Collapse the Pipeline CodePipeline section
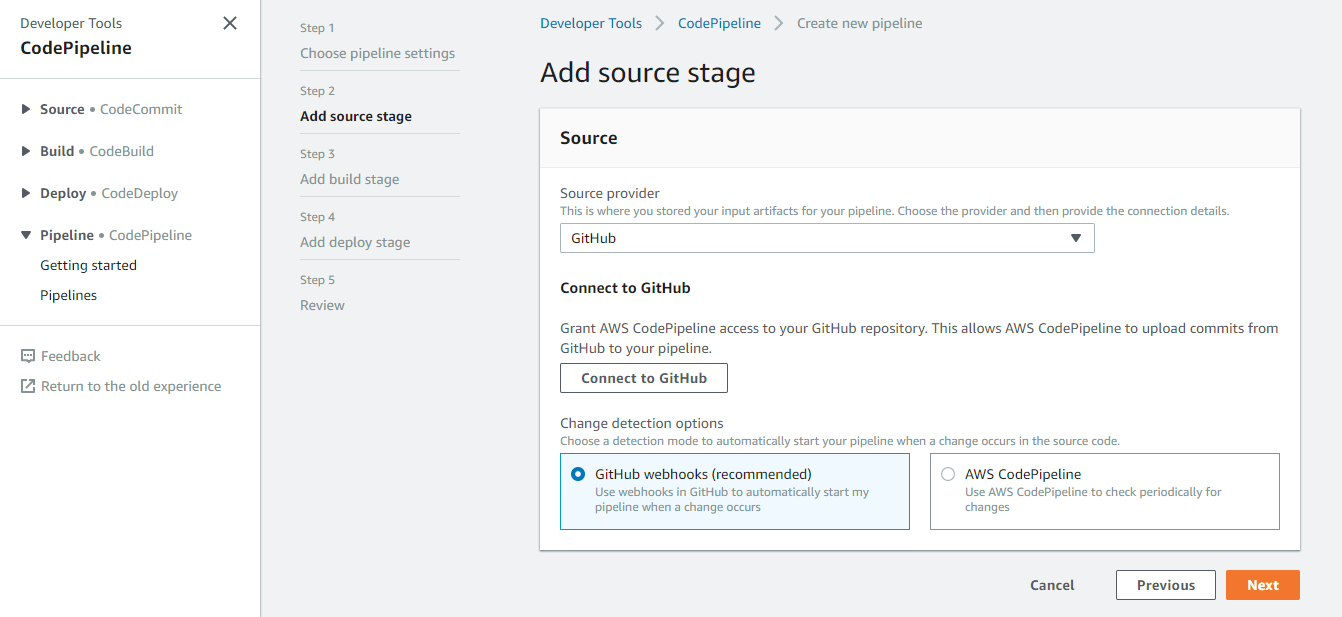 (x=26, y=235)
